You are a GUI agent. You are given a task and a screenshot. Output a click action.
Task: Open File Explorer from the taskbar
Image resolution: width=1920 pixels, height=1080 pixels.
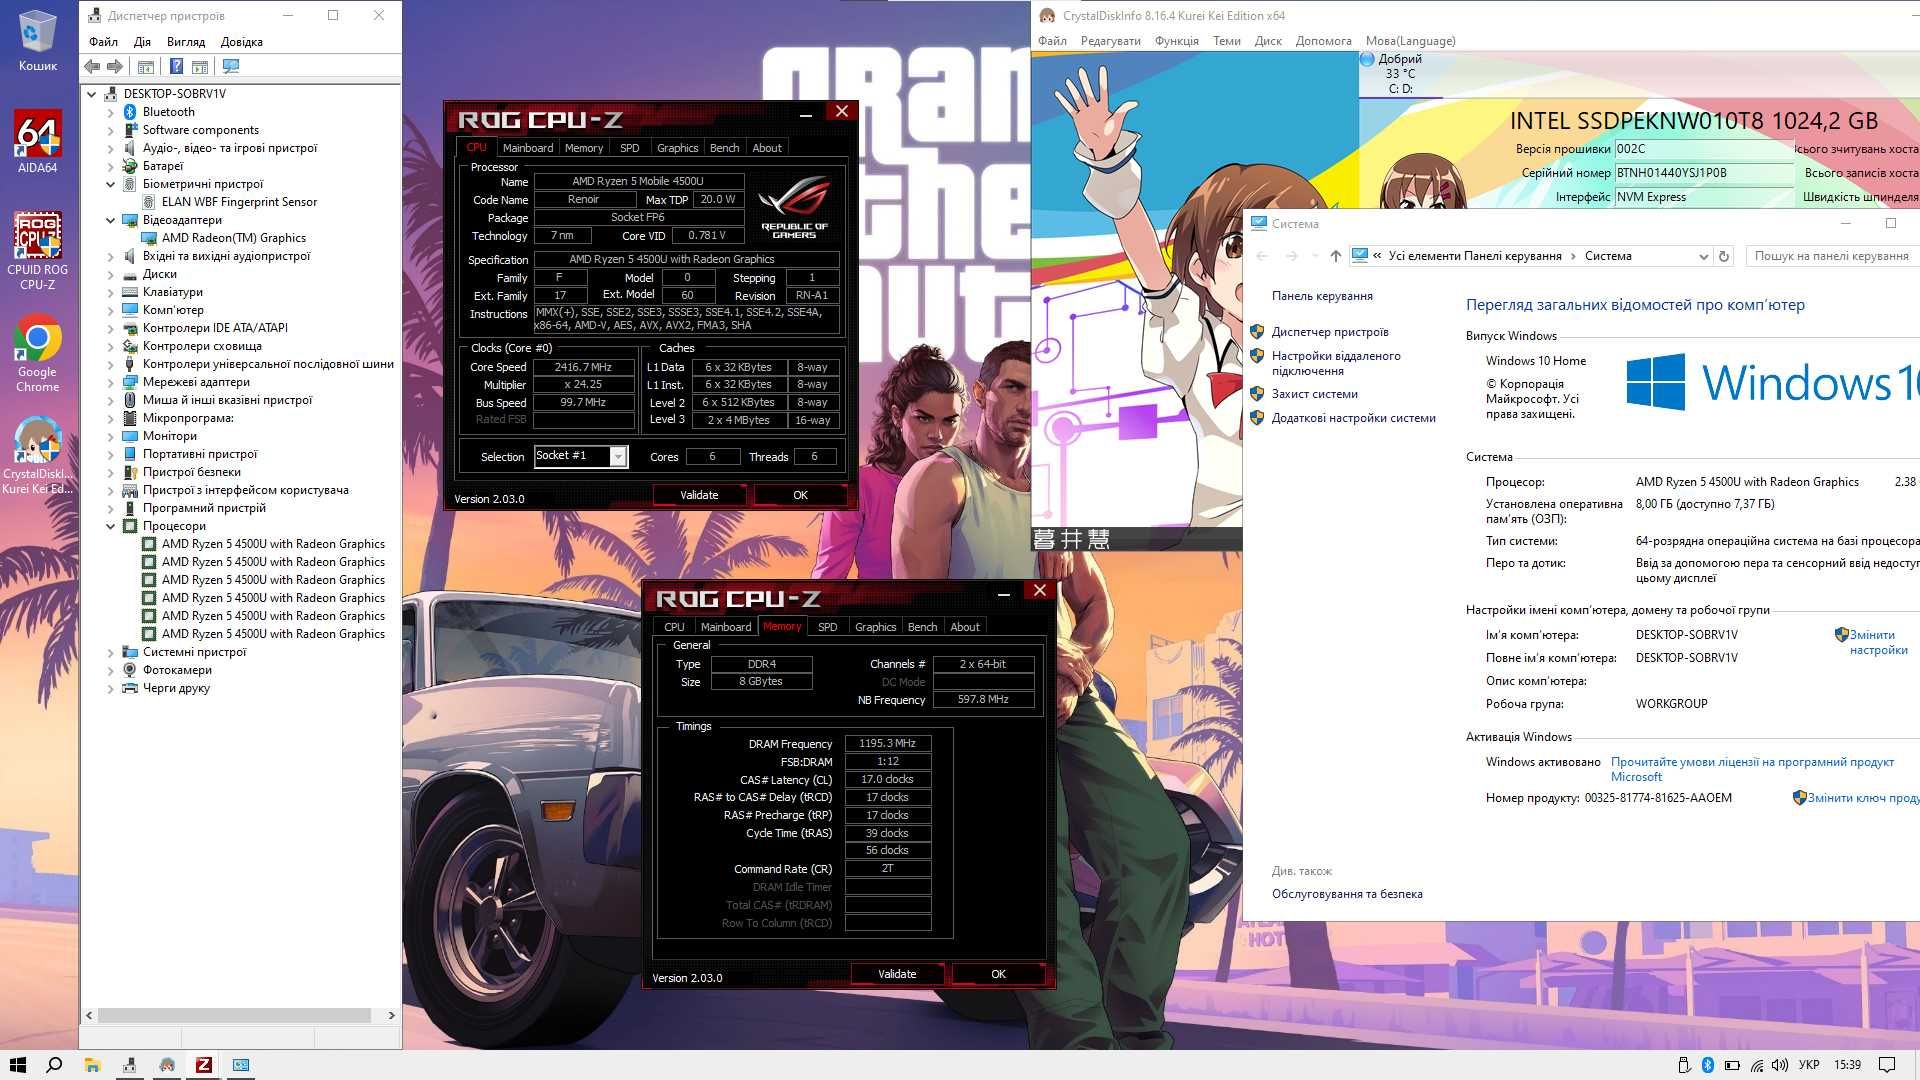pyautogui.click(x=92, y=1065)
